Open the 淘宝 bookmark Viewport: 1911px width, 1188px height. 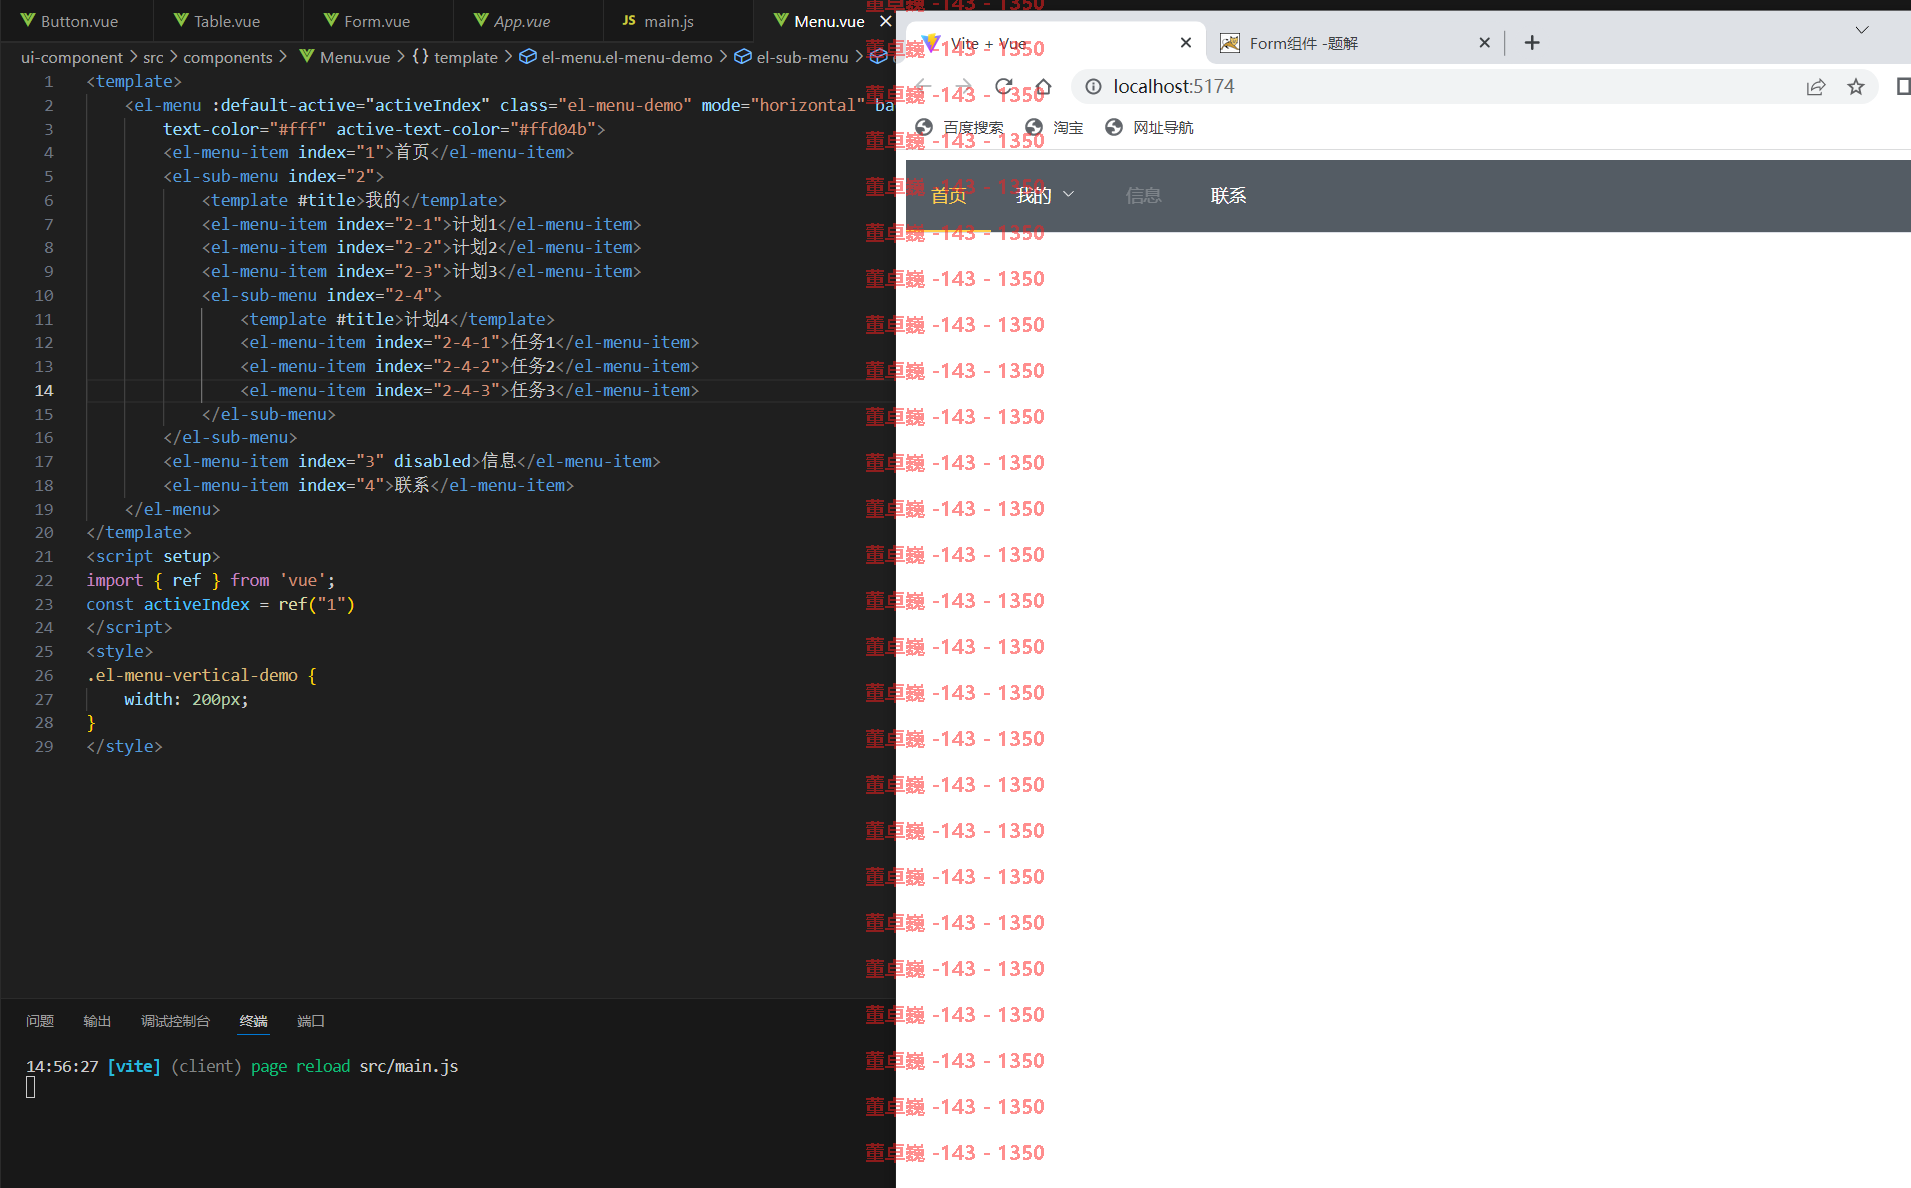click(1055, 127)
